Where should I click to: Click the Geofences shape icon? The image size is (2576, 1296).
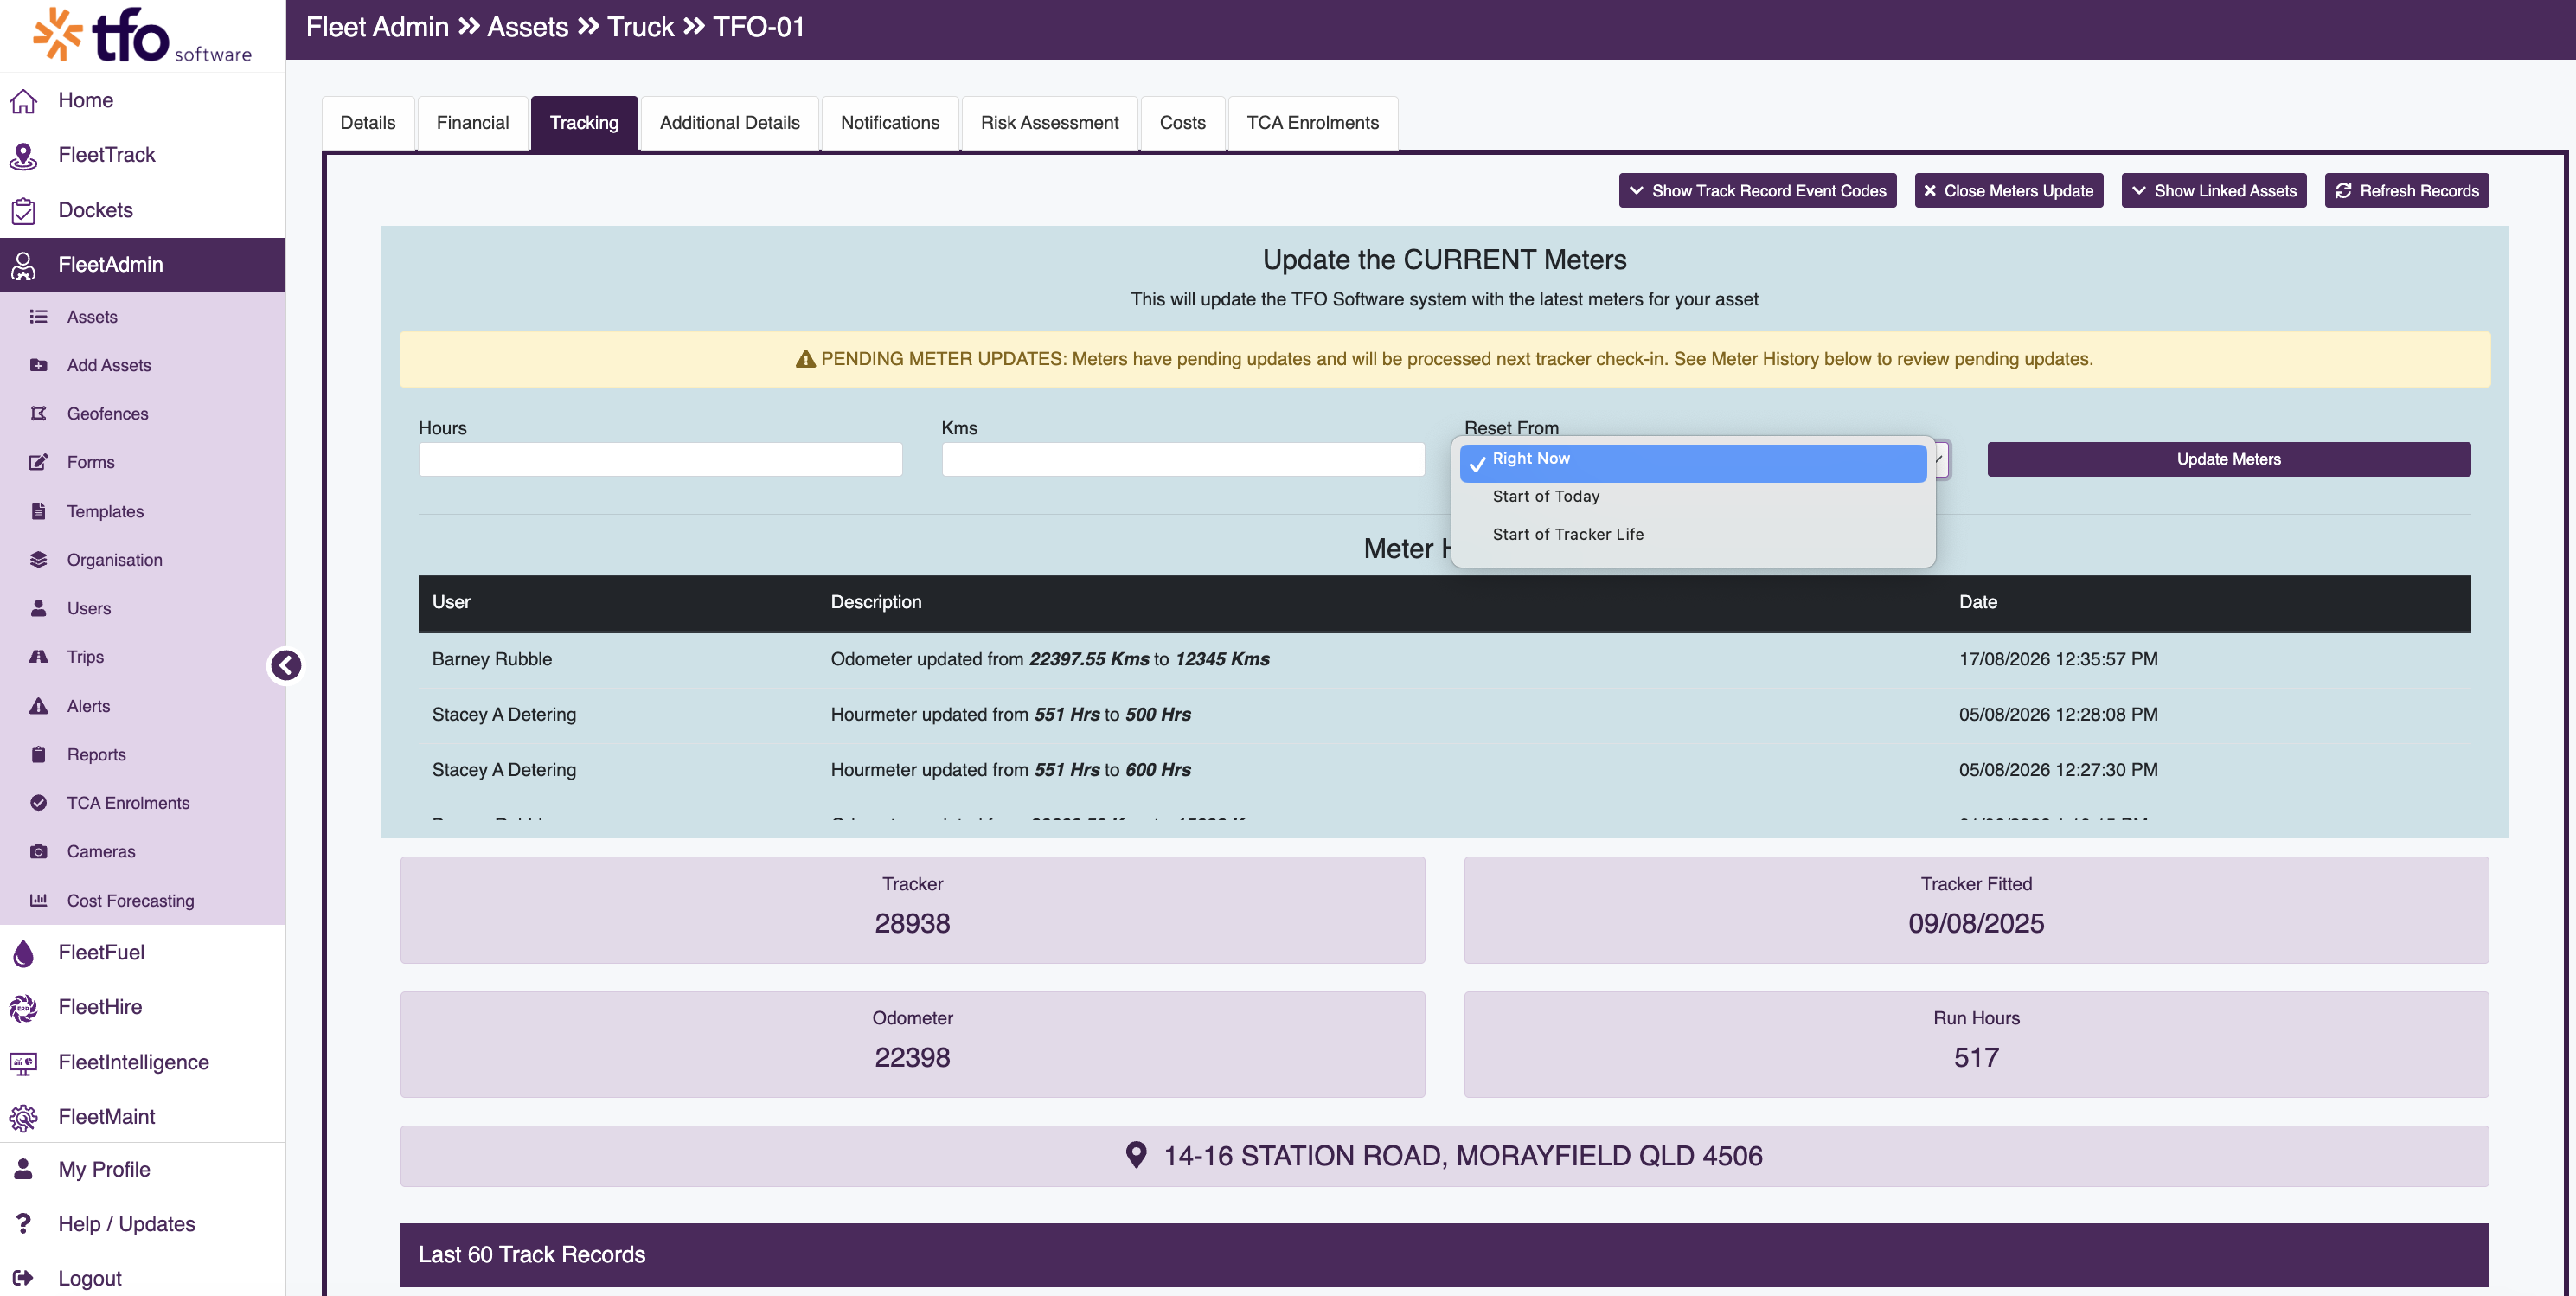pos(39,414)
